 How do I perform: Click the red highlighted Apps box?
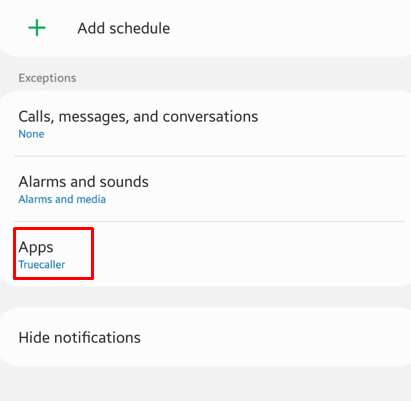coord(53,254)
